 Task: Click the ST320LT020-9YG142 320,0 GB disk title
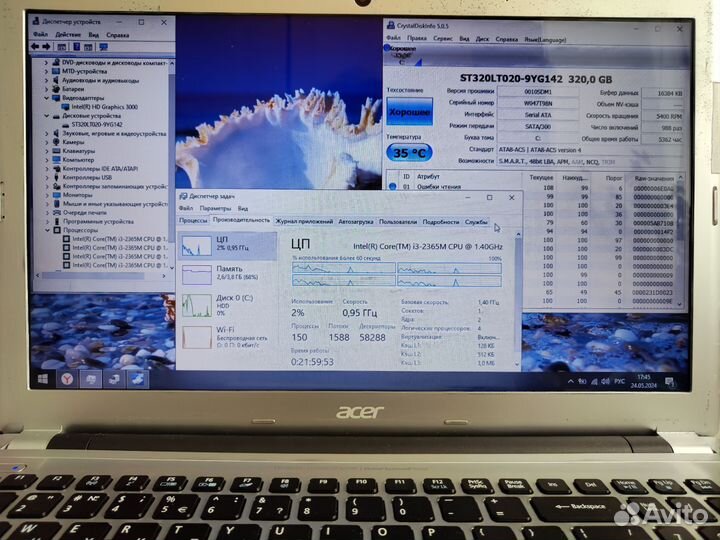click(535, 79)
